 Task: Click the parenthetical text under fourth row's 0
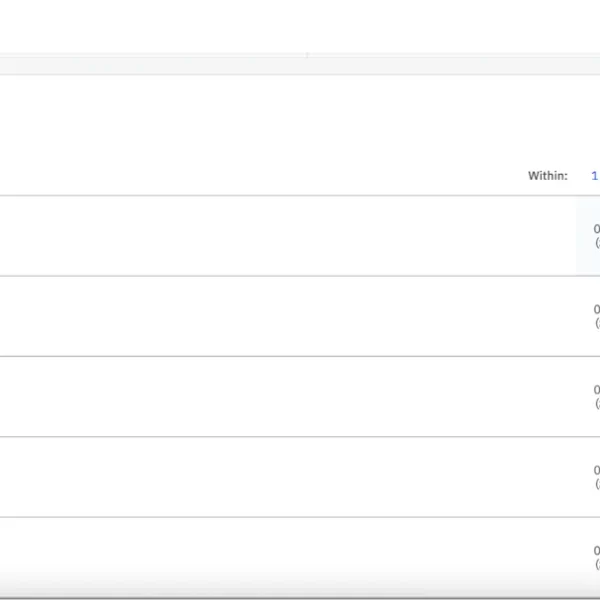coord(597,484)
